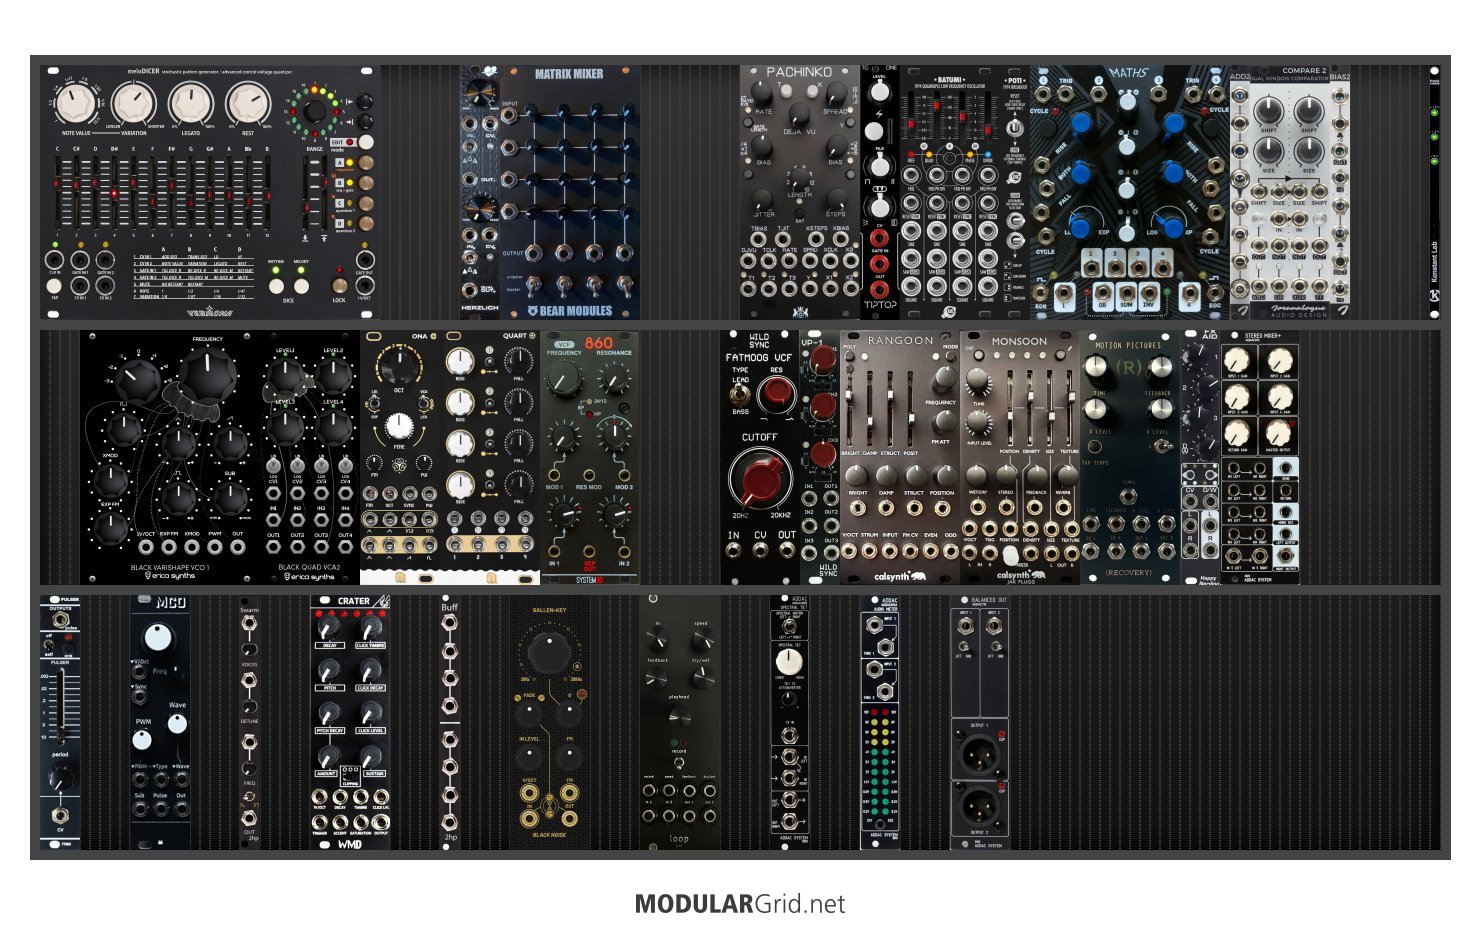Toggle the record switch on loop module
Viewport: 1481px width, 925px height.
coord(679,763)
